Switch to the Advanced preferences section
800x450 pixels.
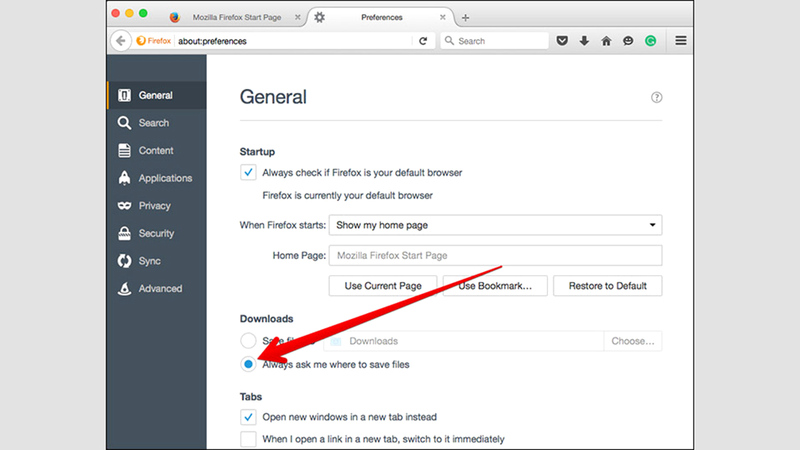(x=160, y=289)
